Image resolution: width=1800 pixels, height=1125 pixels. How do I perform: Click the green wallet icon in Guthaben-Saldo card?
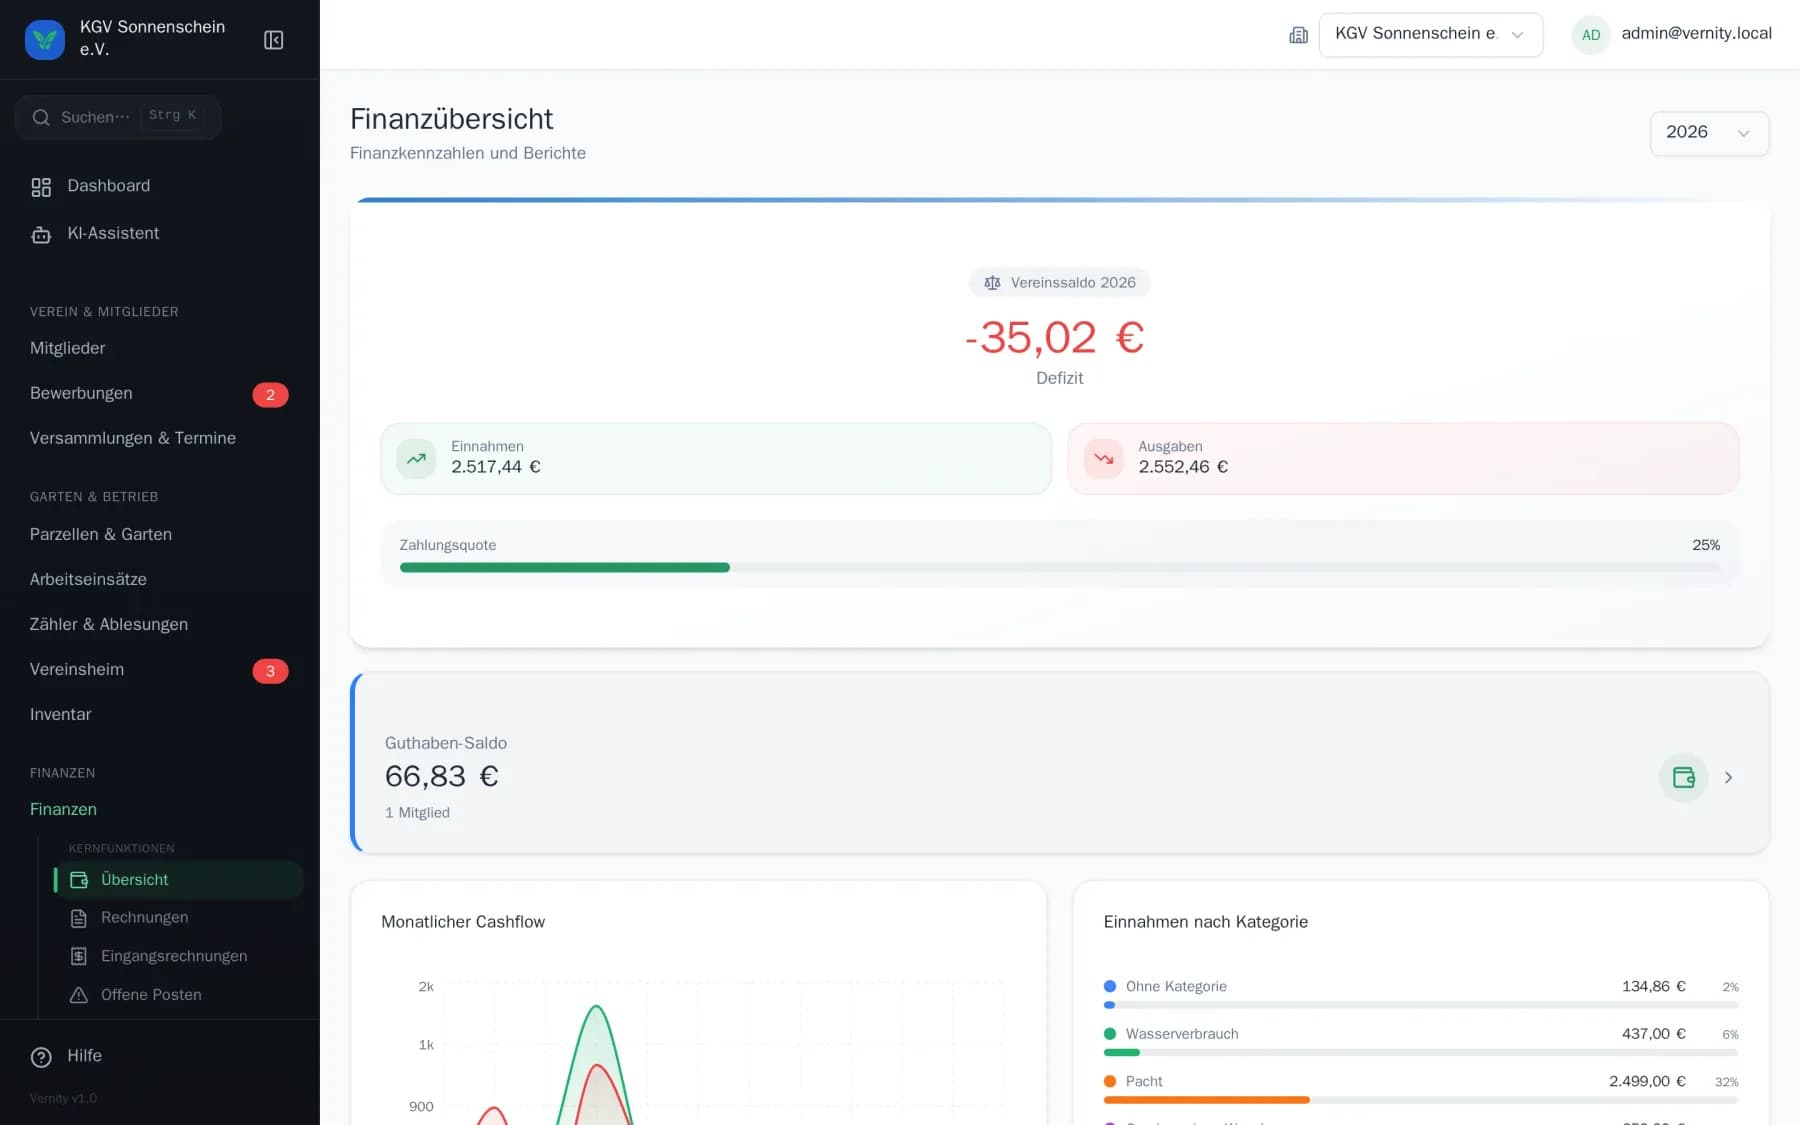(1683, 777)
